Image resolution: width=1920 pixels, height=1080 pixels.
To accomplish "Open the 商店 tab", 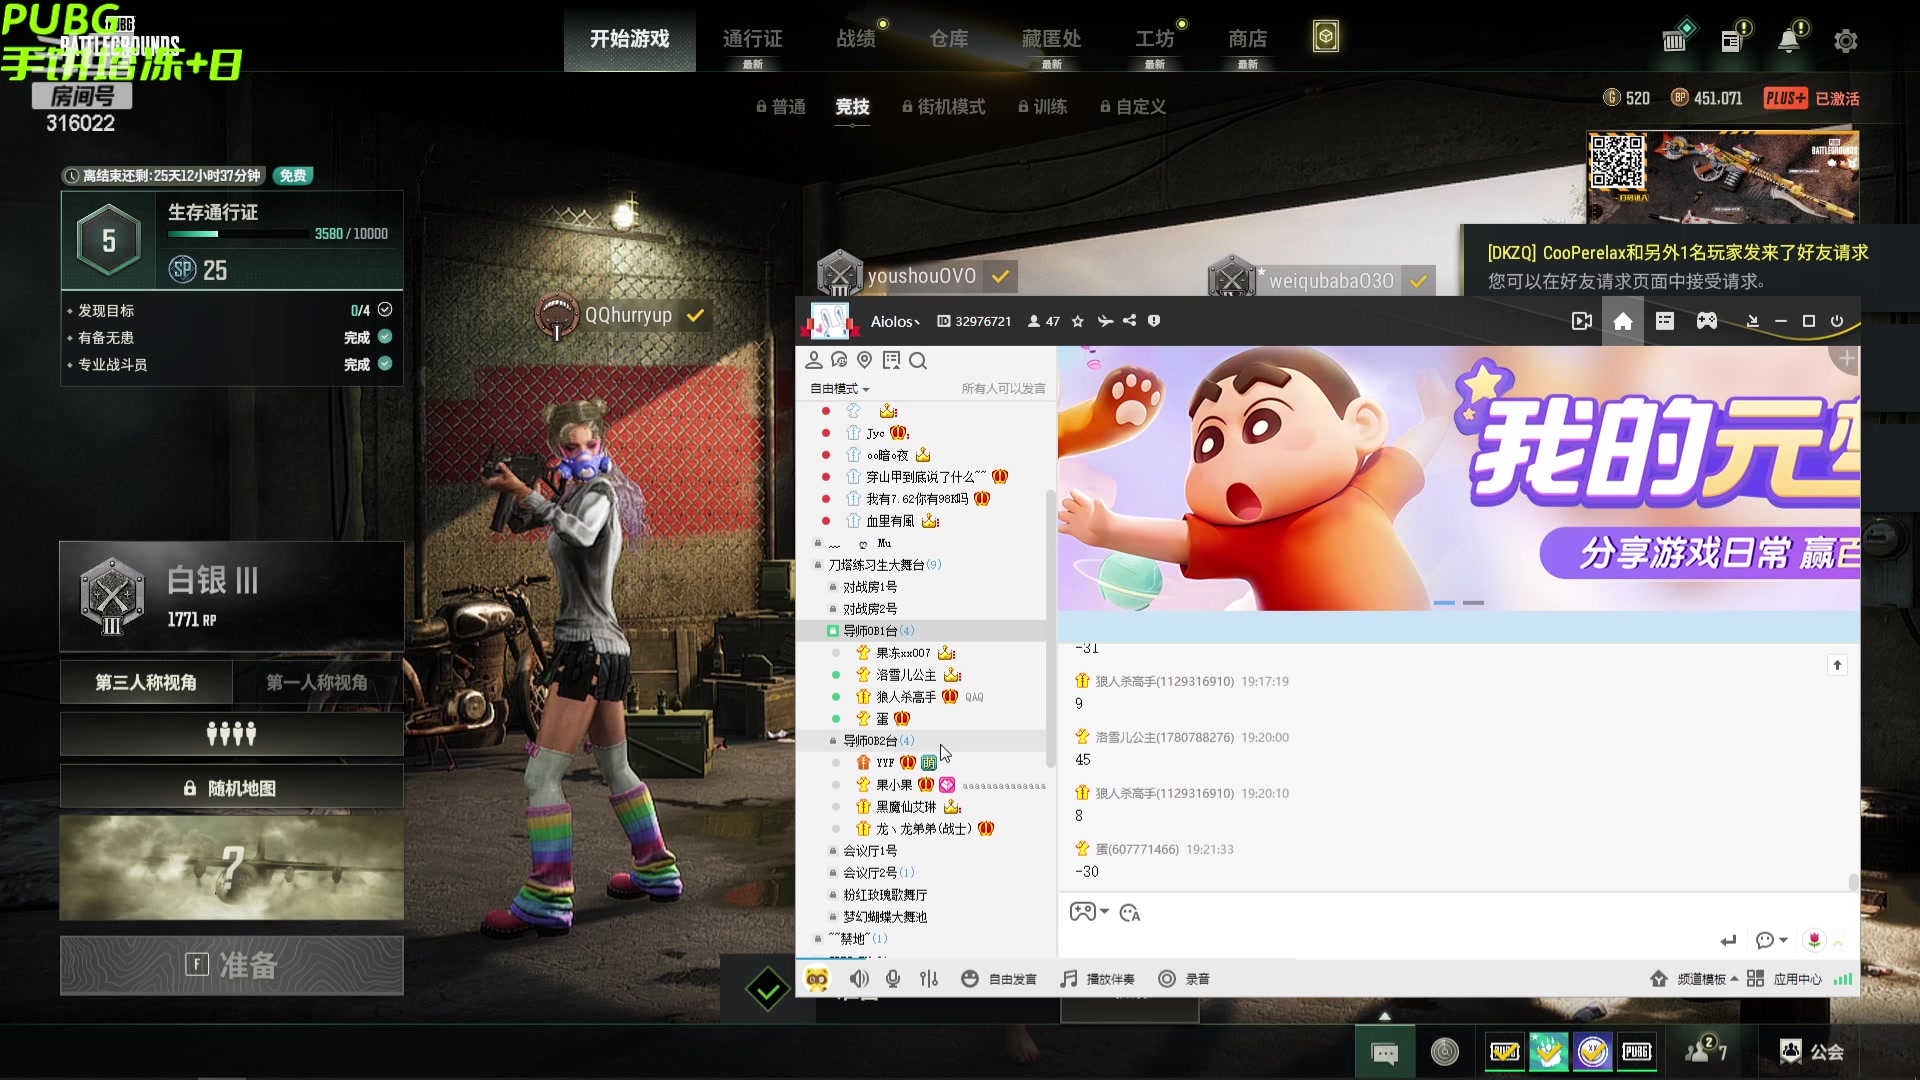I will [1247, 40].
